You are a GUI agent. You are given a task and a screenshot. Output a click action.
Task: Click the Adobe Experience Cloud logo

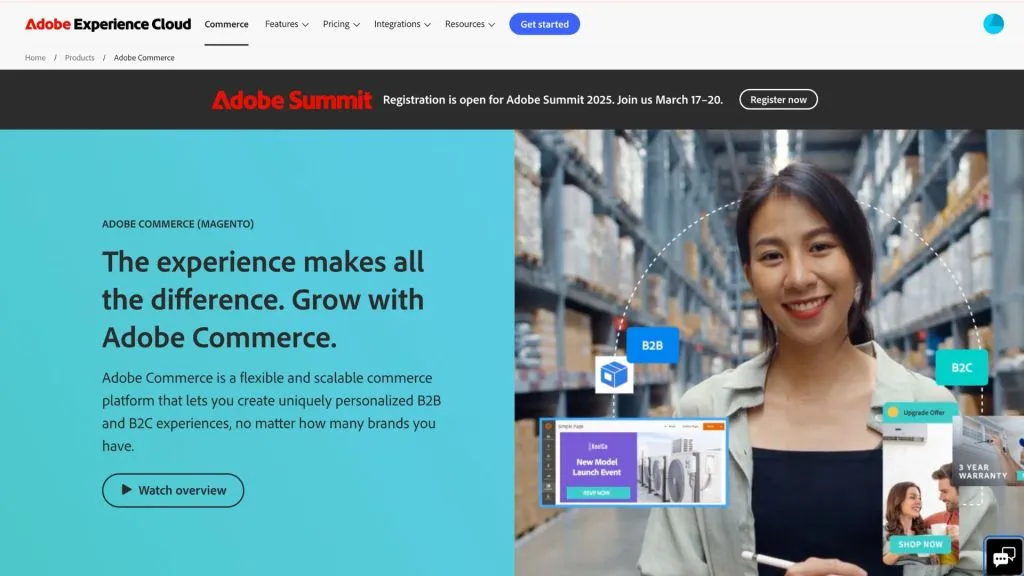pyautogui.click(x=108, y=24)
